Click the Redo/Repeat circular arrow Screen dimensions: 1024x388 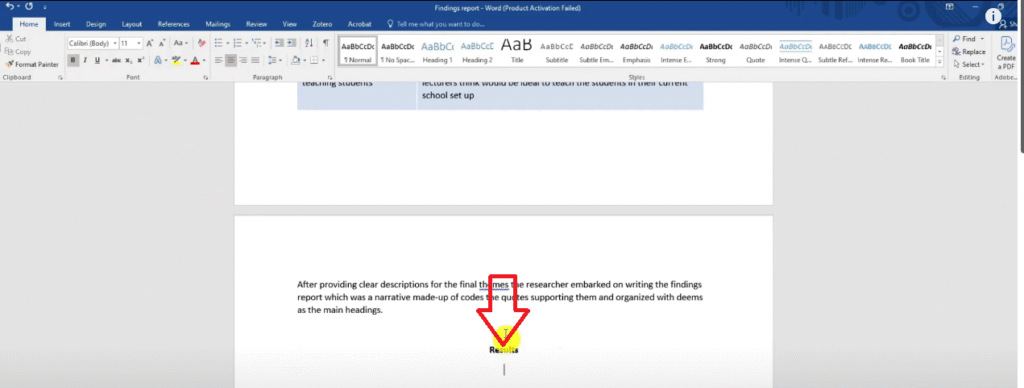(29, 6)
